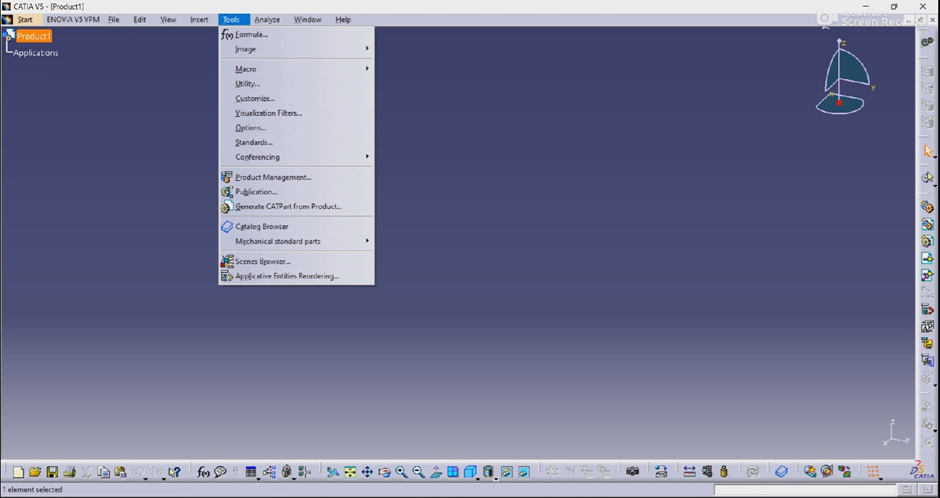This screenshot has width=940, height=498.
Task: Click the Knowledge Inspector icon
Action: pyautogui.click(x=269, y=472)
